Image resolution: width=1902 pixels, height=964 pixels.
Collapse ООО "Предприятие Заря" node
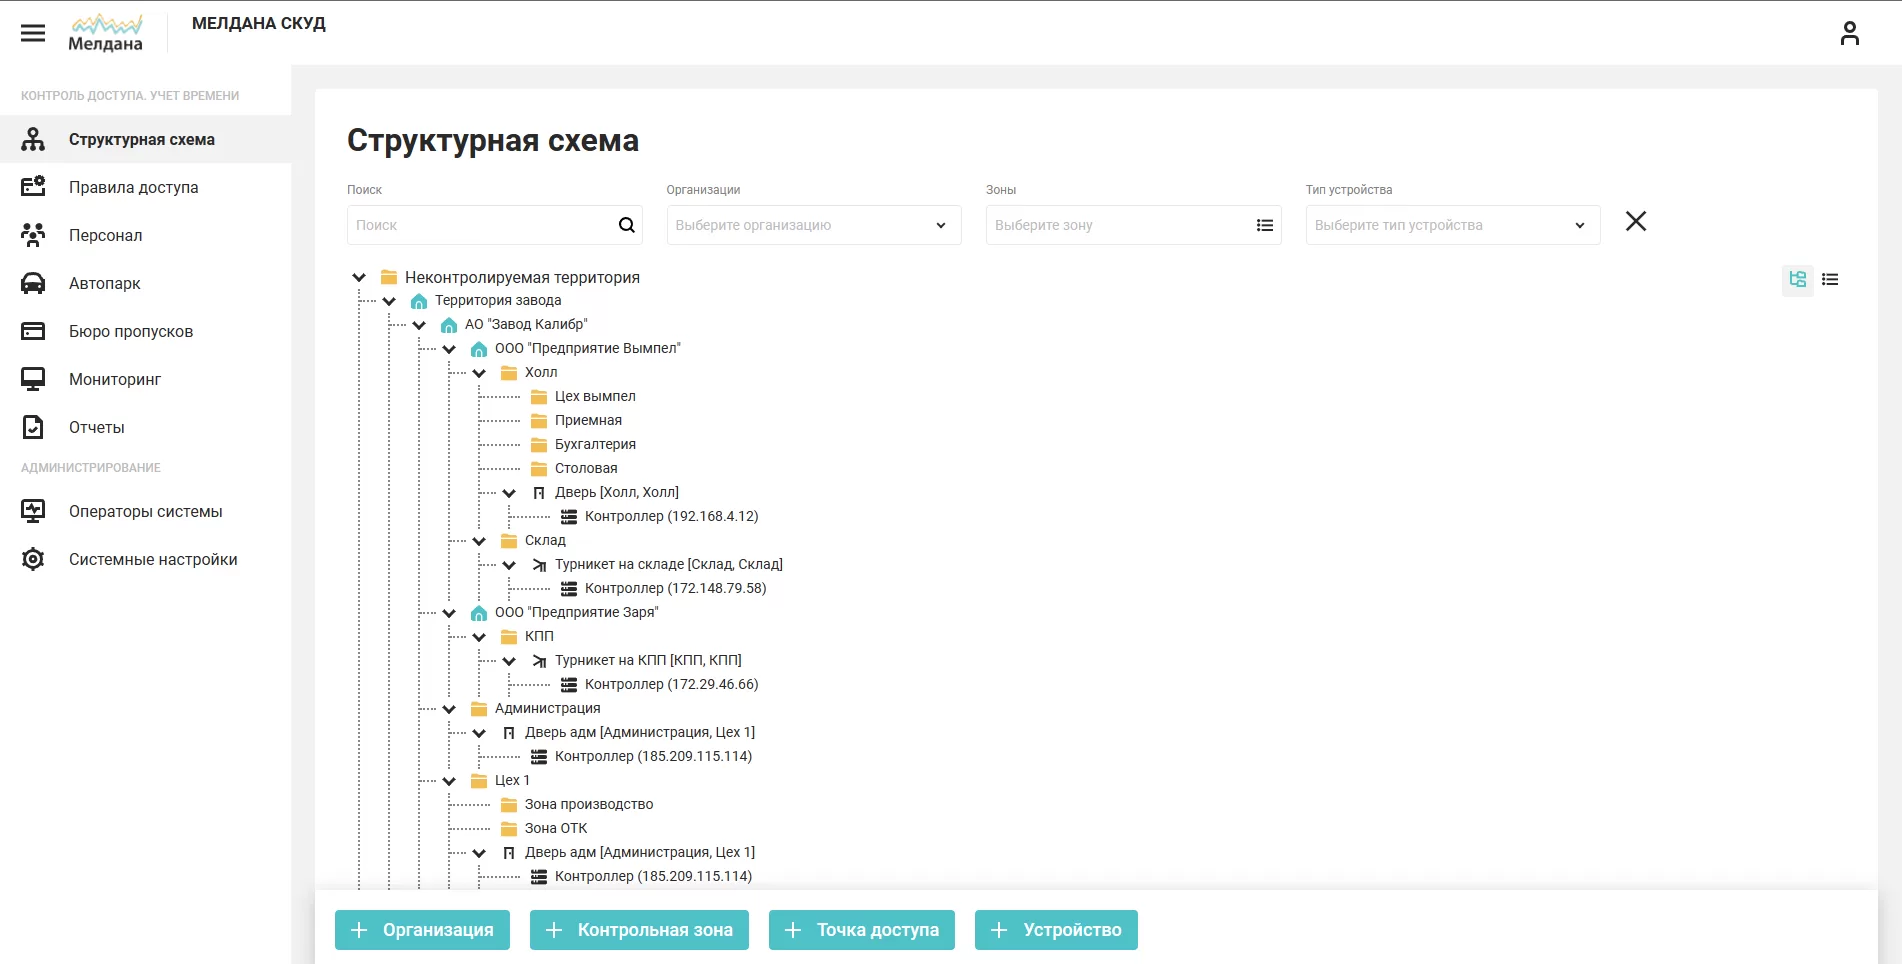tap(449, 613)
